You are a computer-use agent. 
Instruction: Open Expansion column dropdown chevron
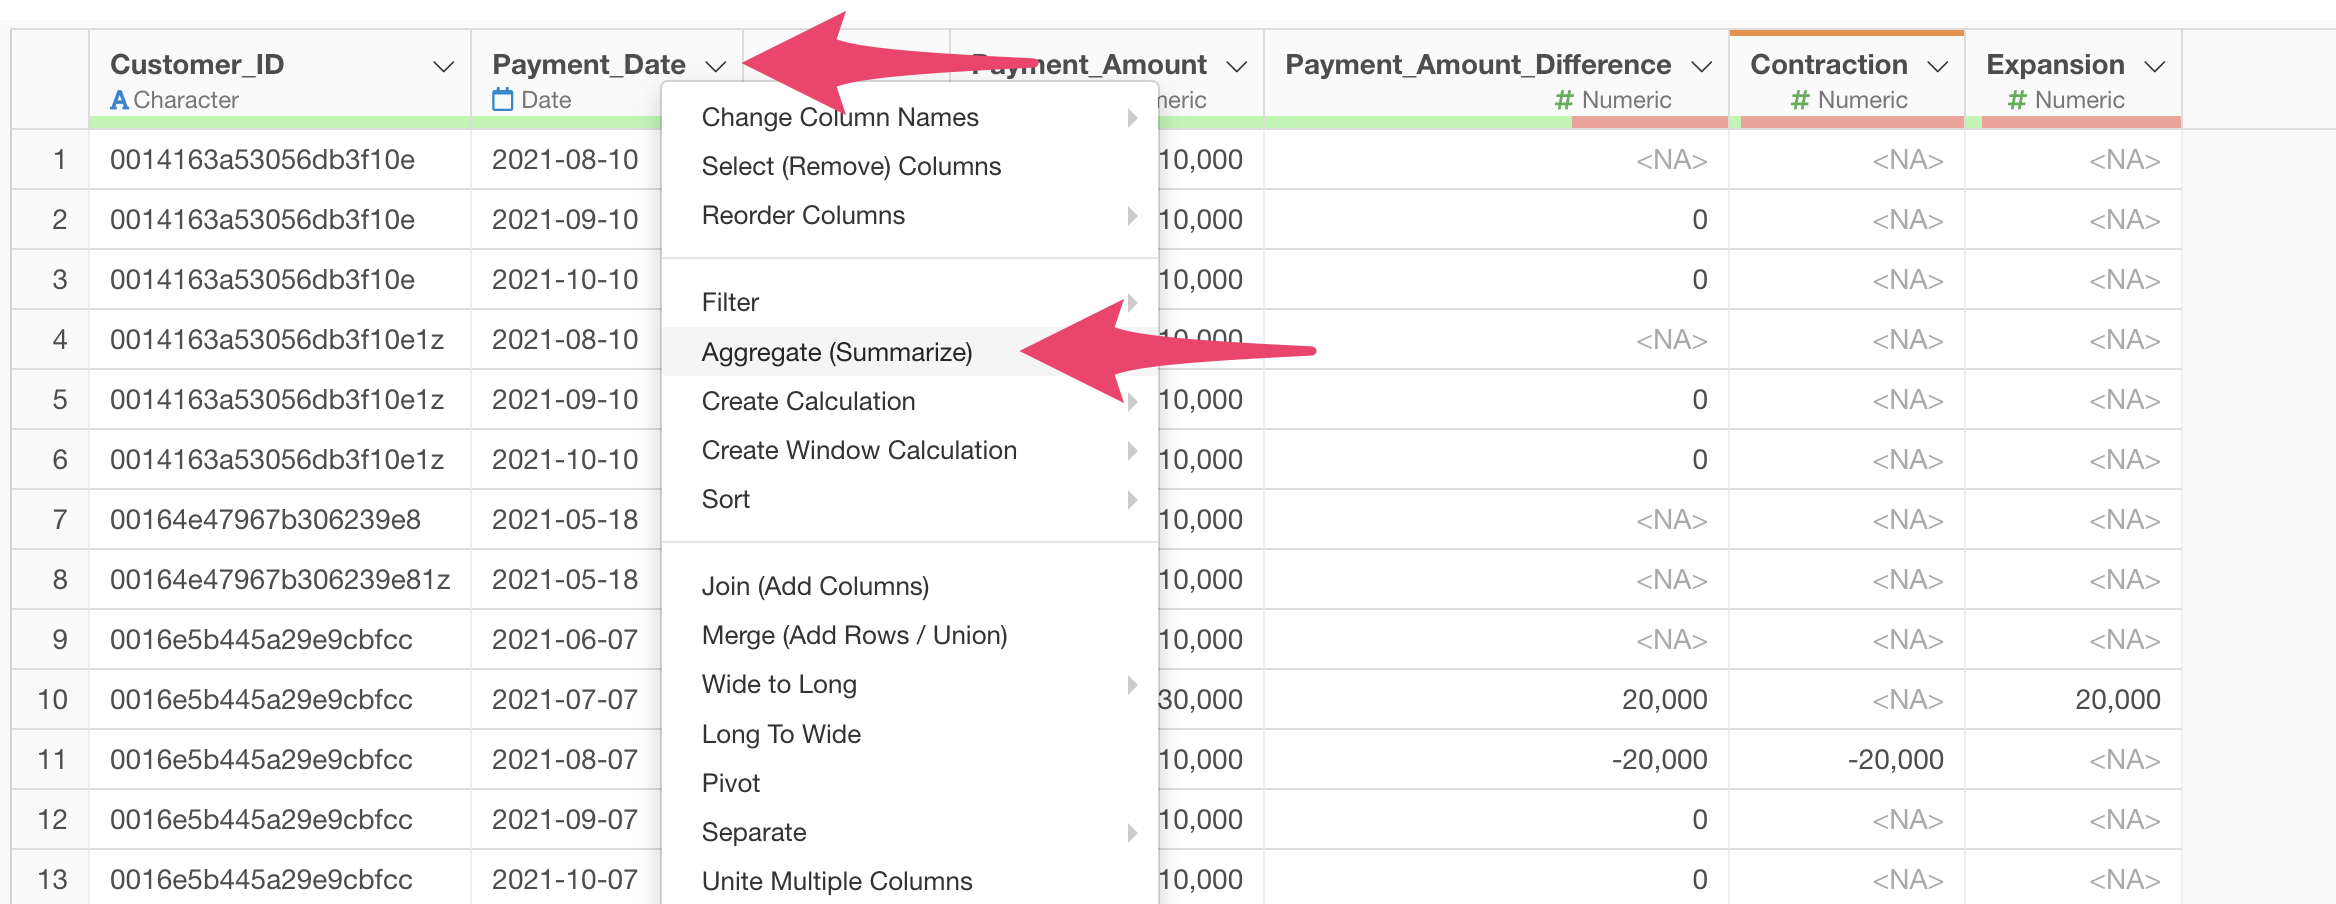(x=2155, y=67)
